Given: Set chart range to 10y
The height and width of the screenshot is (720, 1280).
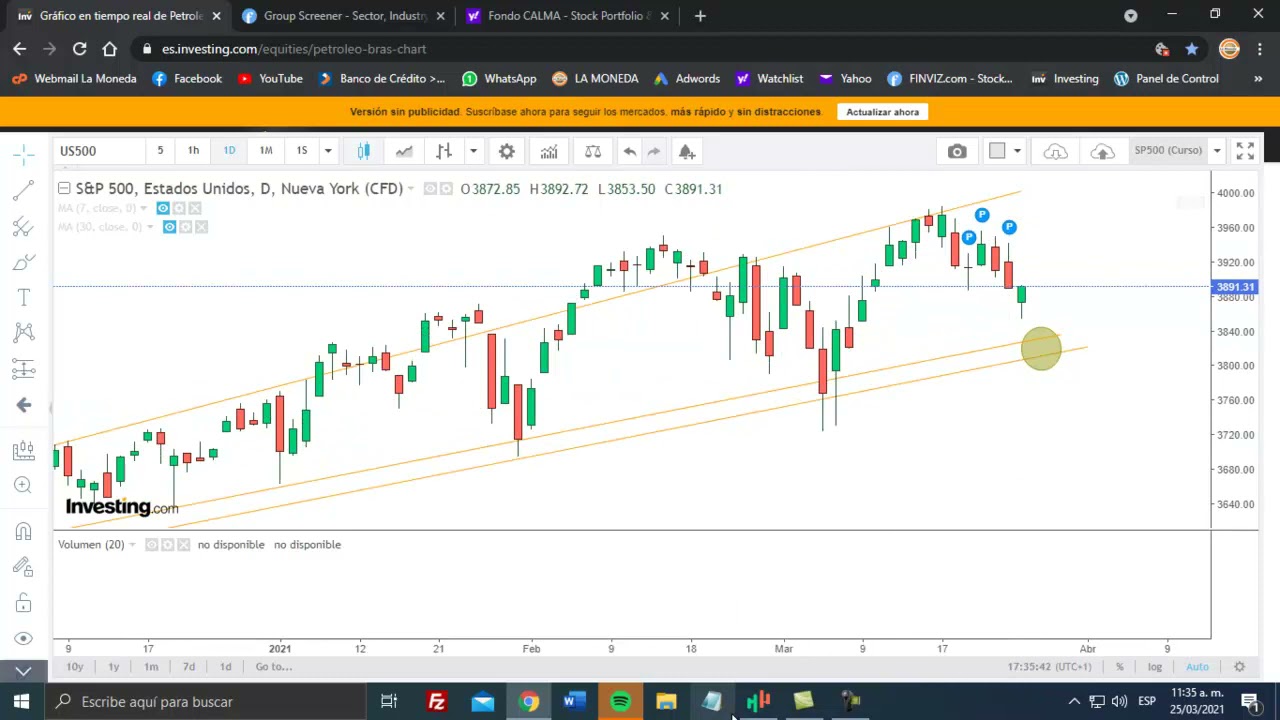Looking at the screenshot, I should click(x=75, y=667).
